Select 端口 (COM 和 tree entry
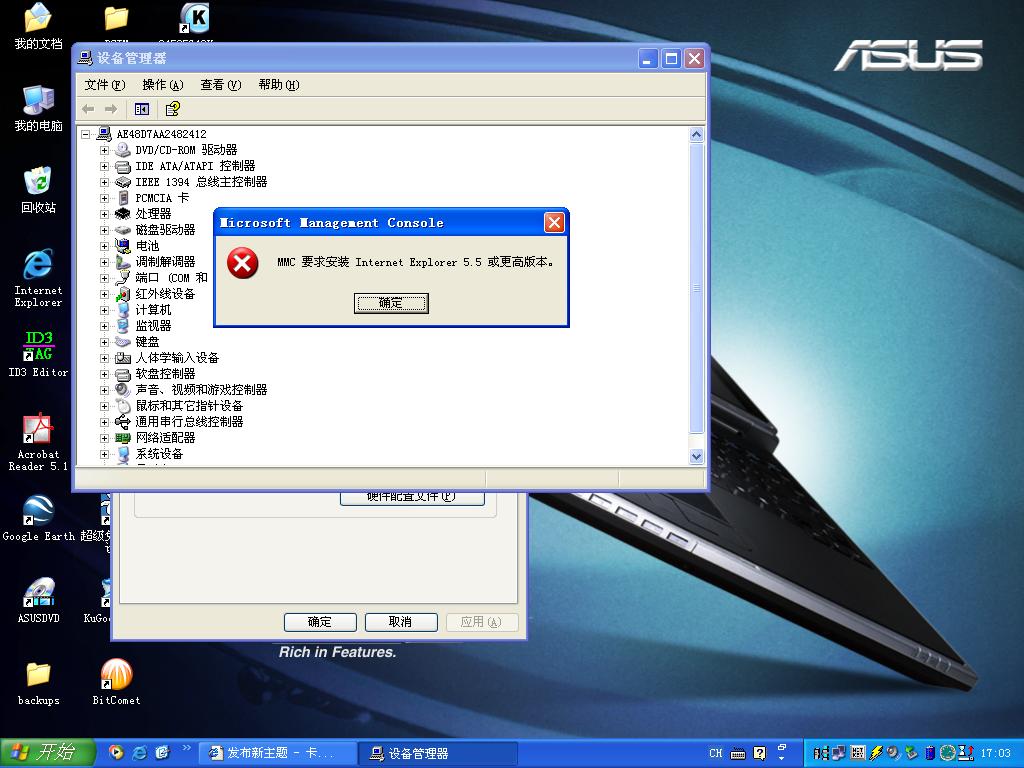Image resolution: width=1024 pixels, height=768 pixels. tap(171, 278)
